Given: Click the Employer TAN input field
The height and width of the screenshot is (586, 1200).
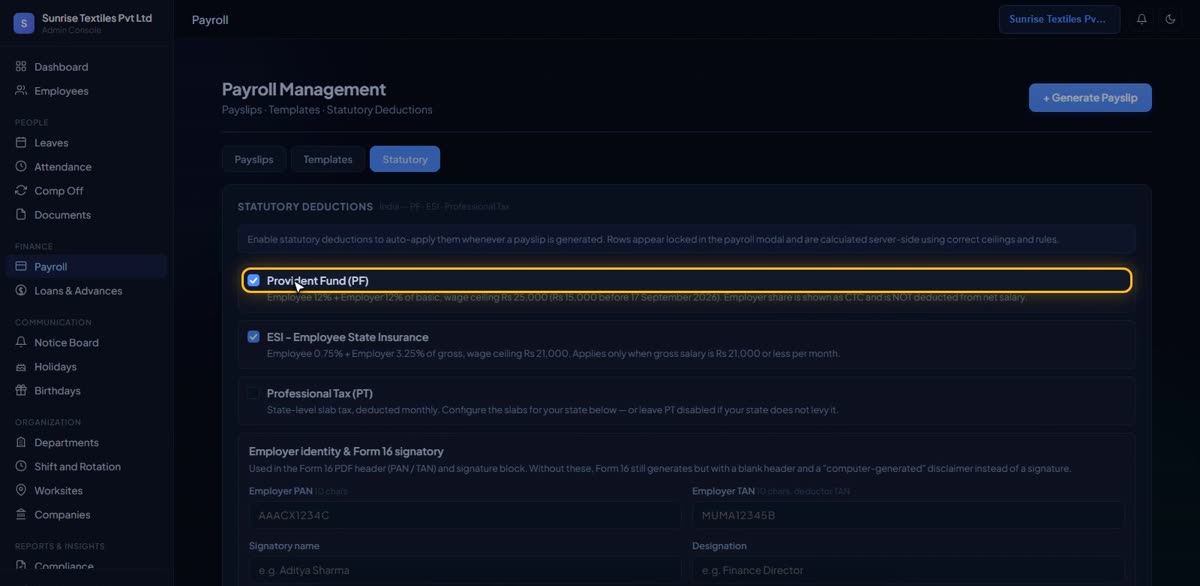Looking at the screenshot, I should click(908, 515).
